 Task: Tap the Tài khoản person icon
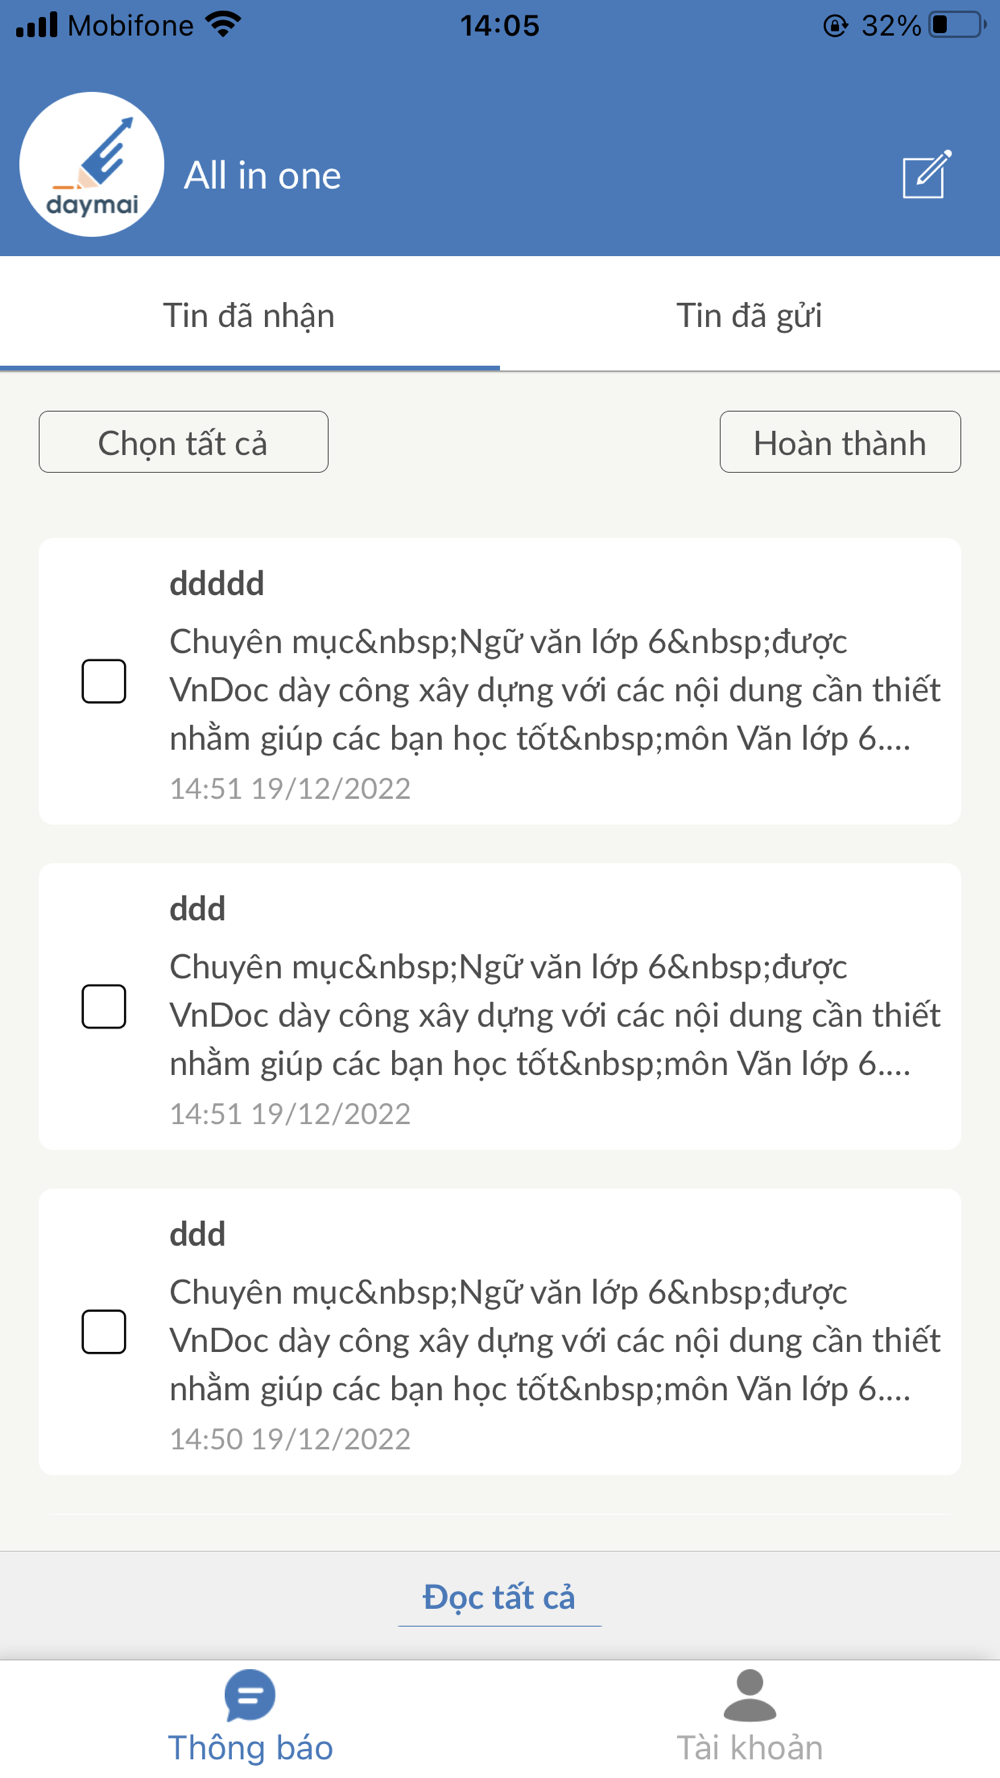click(x=749, y=1694)
